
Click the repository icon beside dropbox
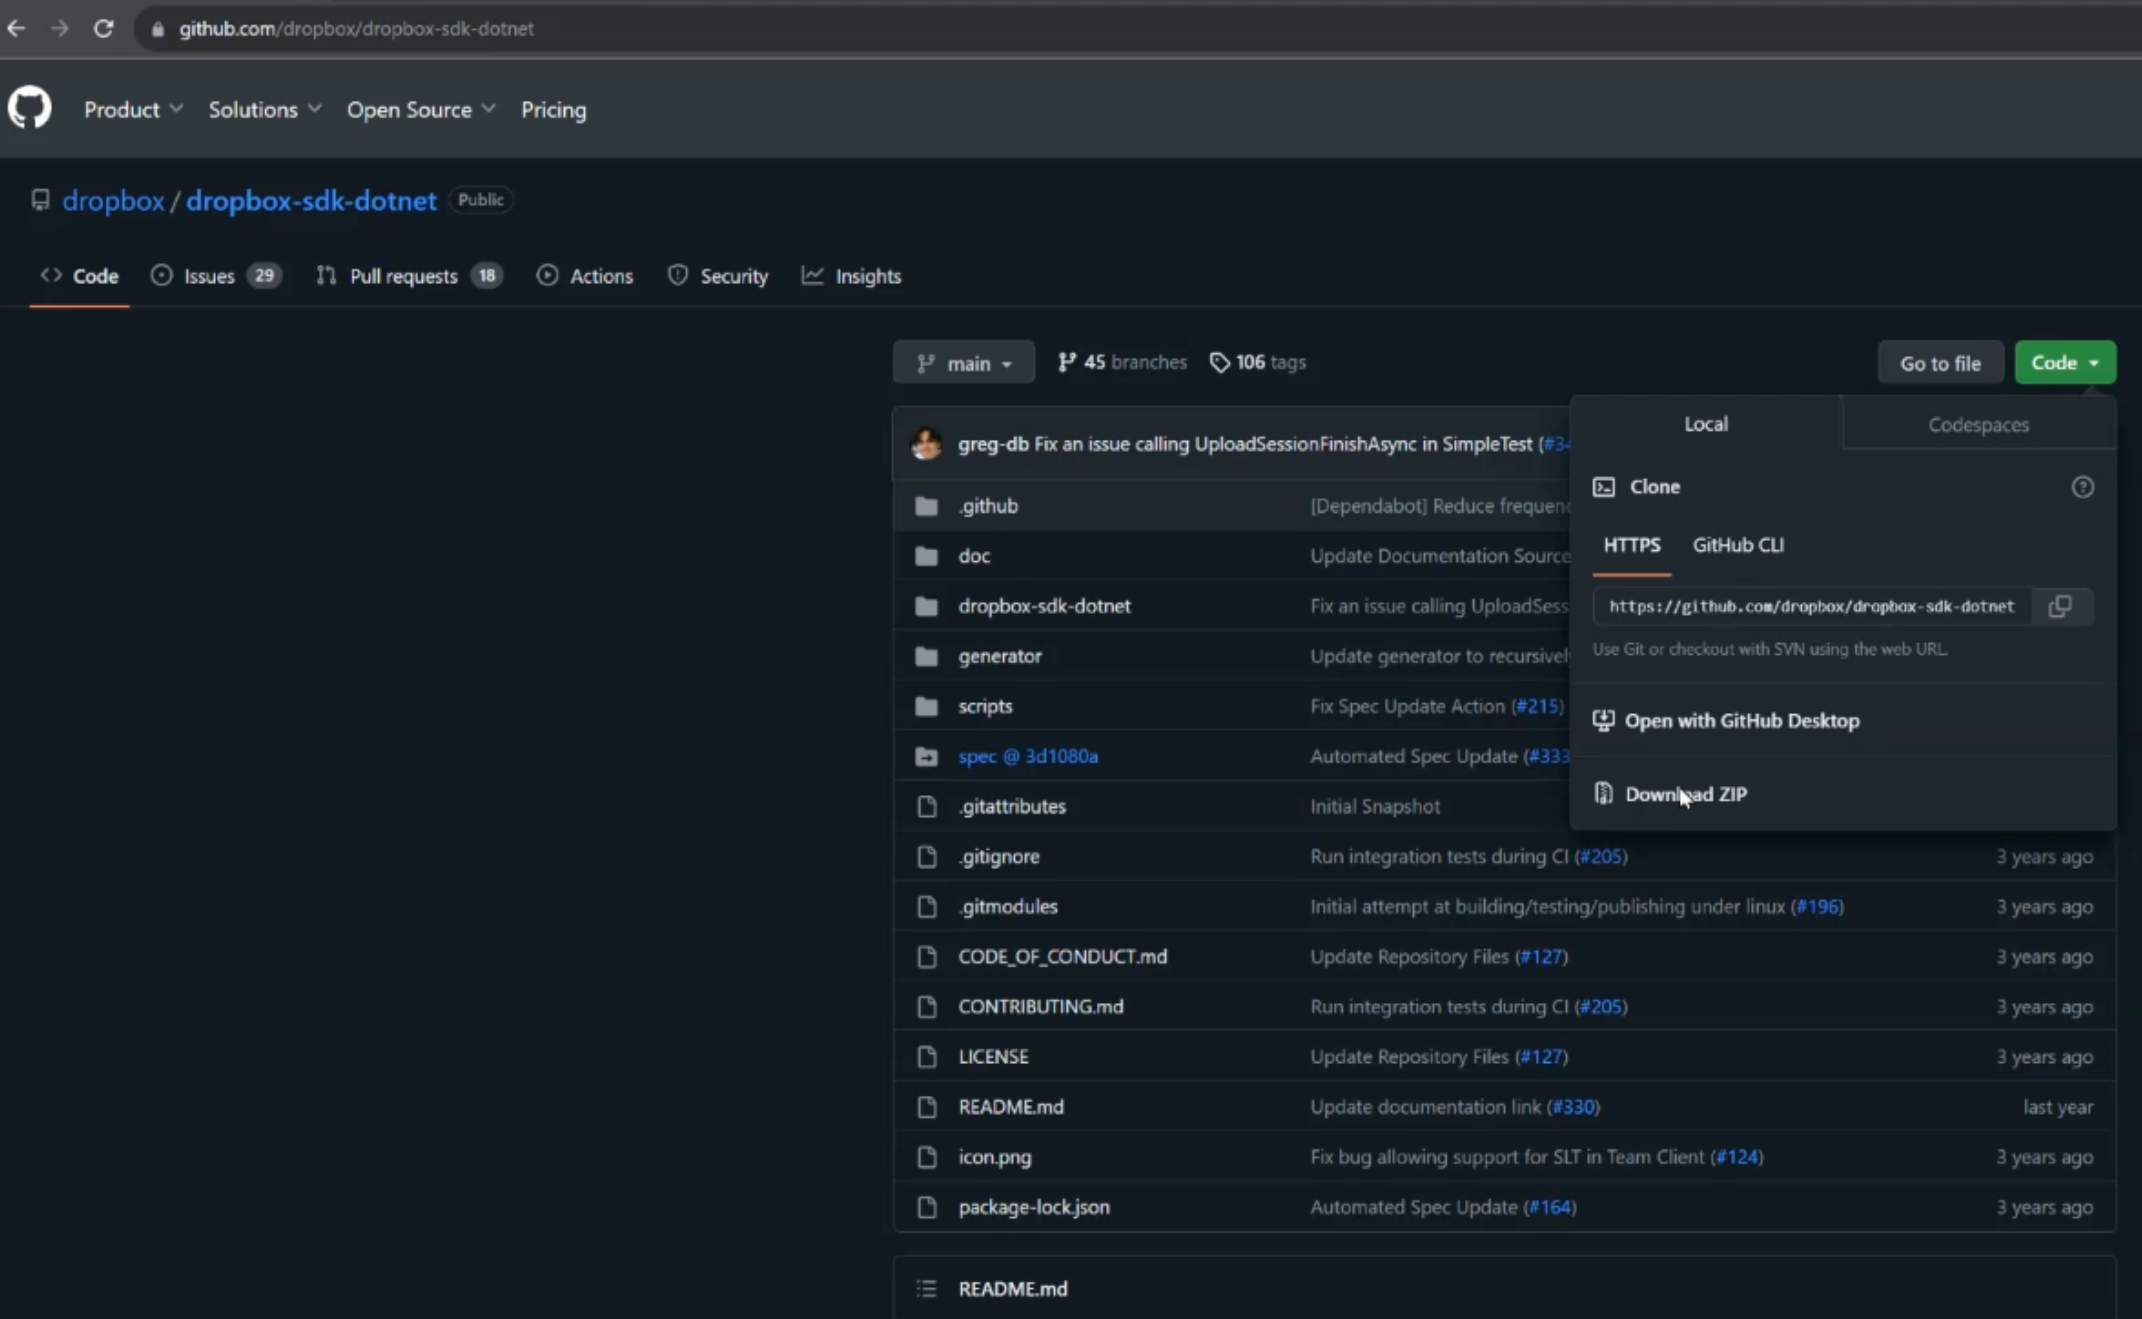pyautogui.click(x=40, y=200)
